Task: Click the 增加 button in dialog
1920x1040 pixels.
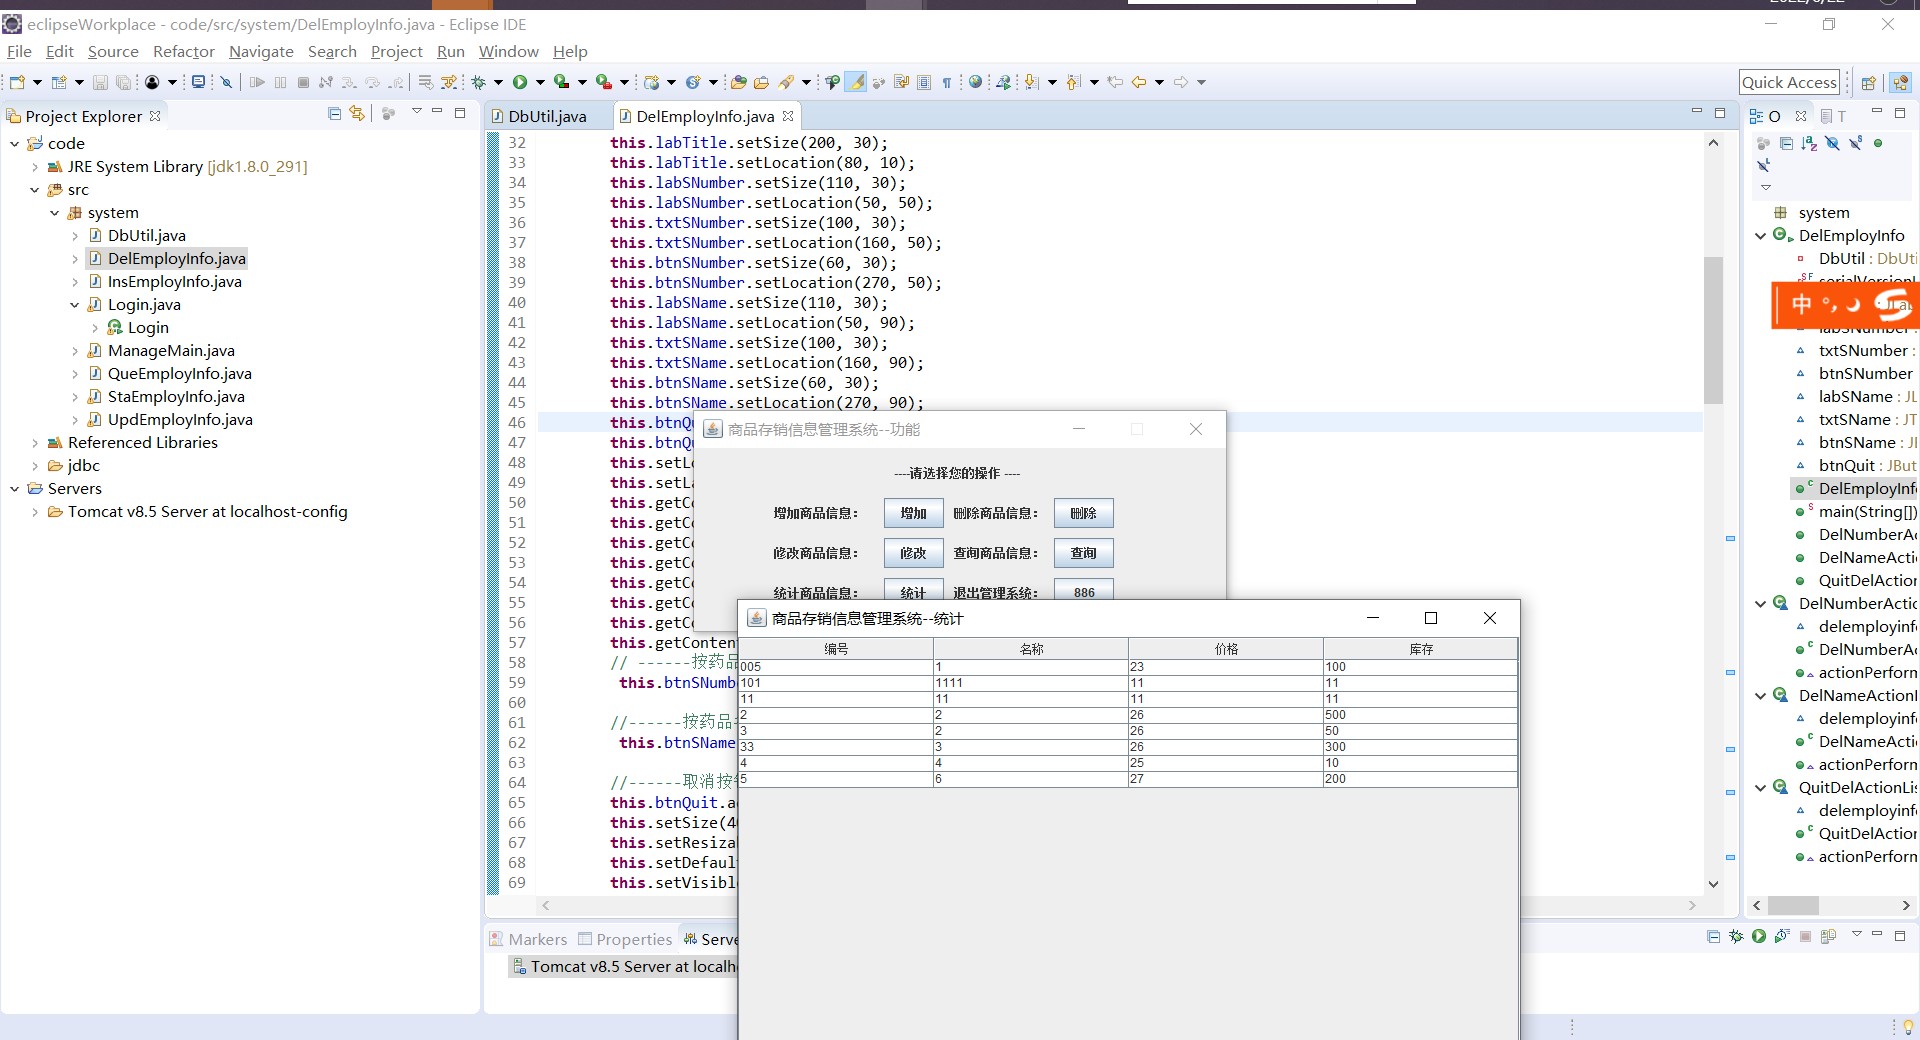Action: point(913,513)
